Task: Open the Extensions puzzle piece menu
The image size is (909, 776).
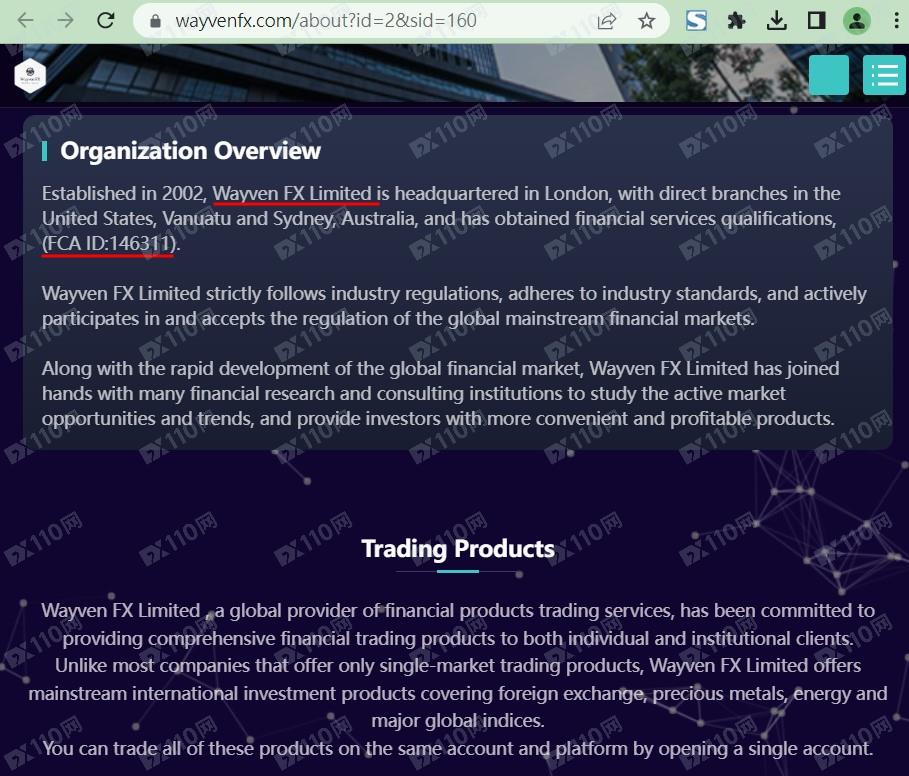Action: [737, 20]
